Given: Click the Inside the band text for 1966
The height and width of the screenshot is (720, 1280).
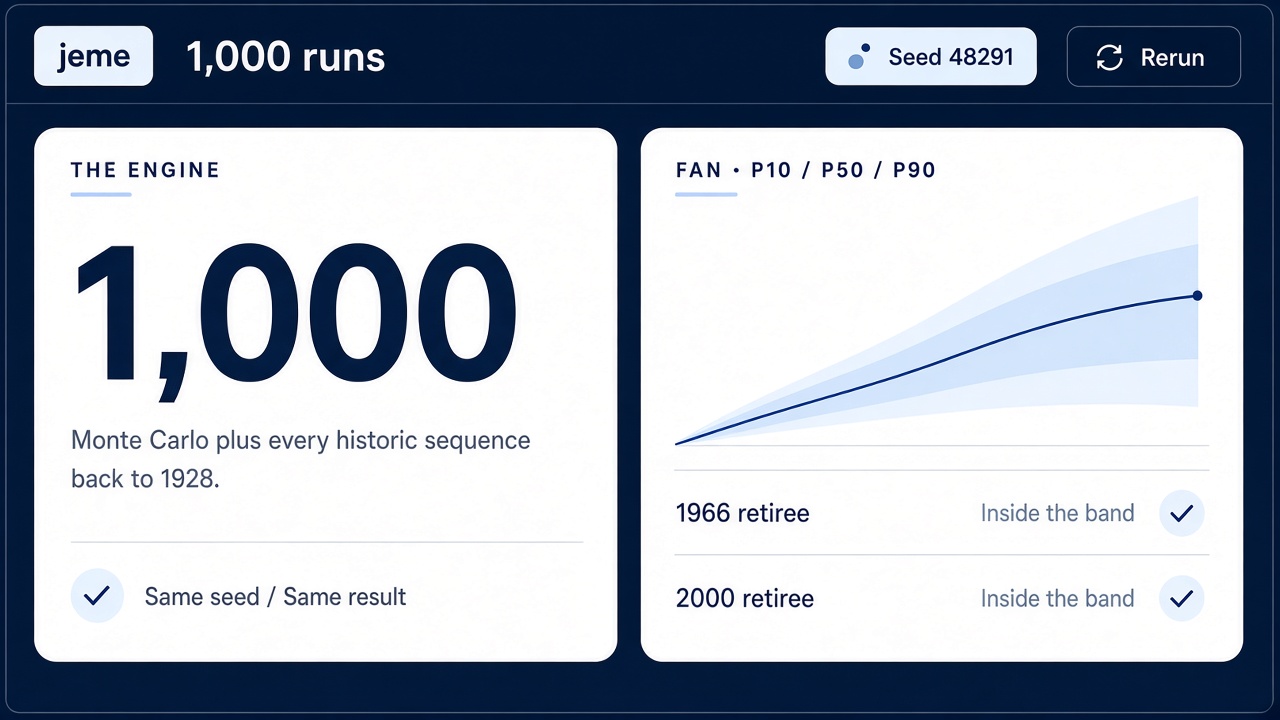Looking at the screenshot, I should click(1057, 514).
